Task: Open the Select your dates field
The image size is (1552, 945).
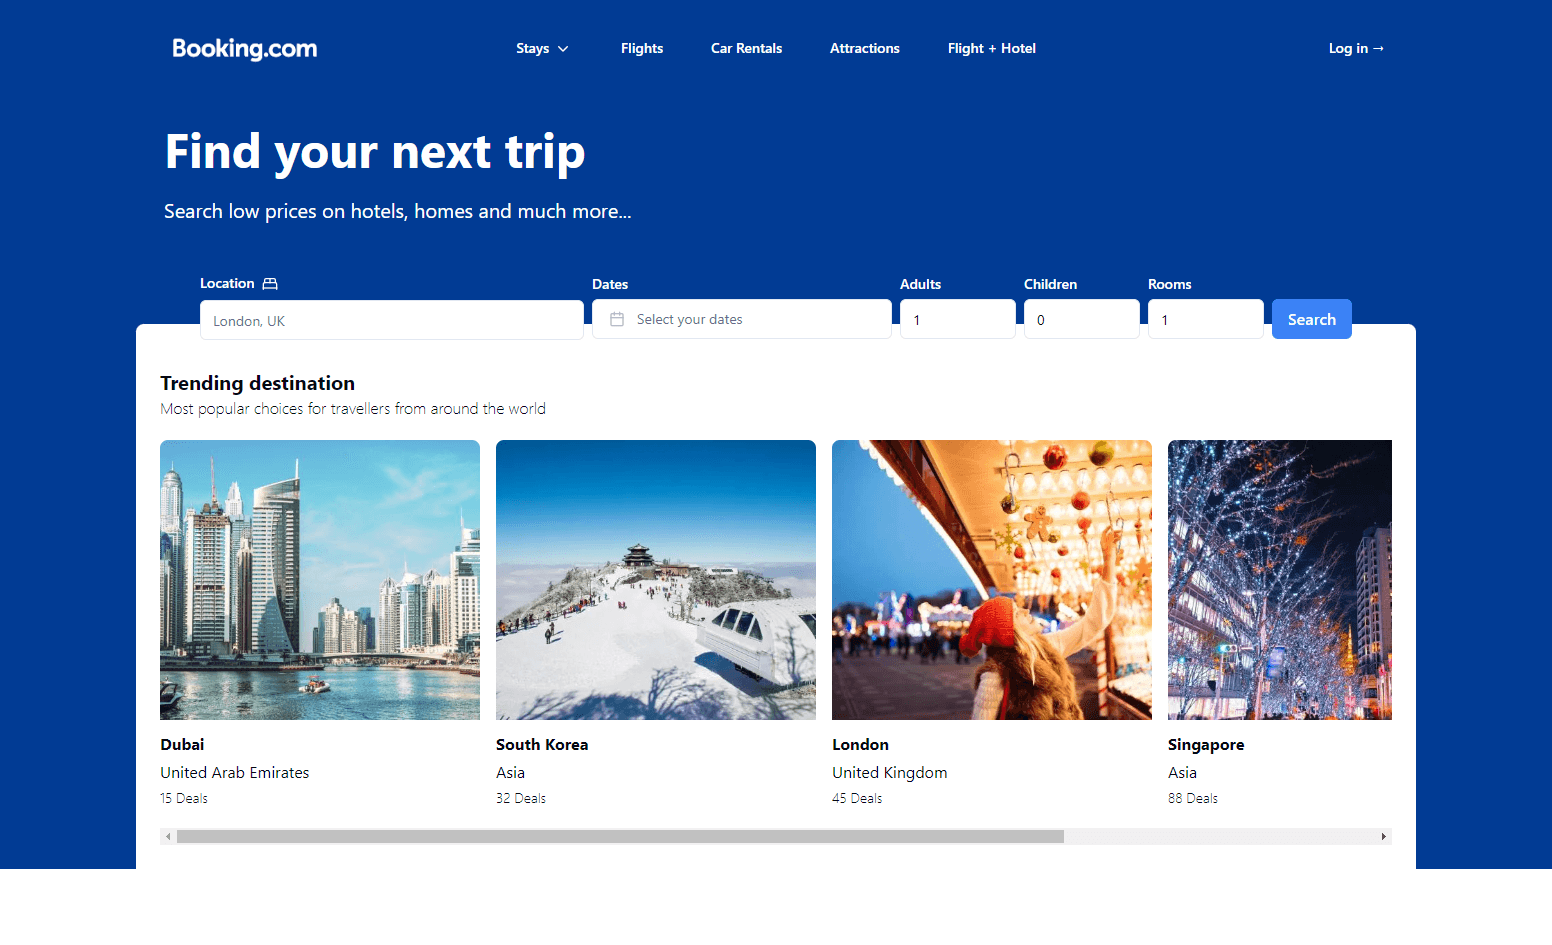Action: [742, 319]
